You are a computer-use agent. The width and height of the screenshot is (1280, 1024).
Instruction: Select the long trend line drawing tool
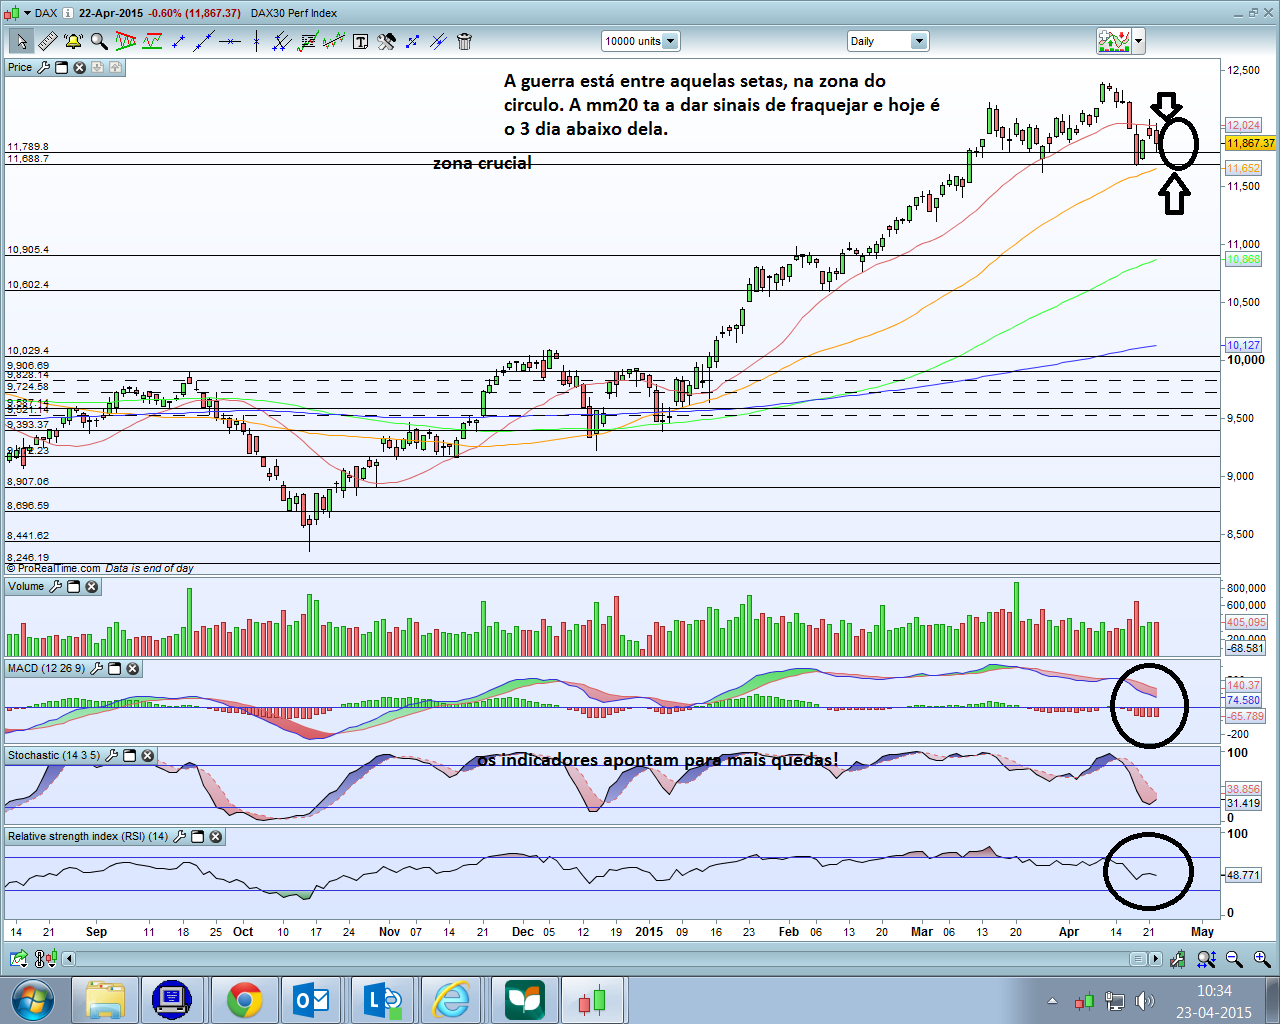click(x=204, y=41)
